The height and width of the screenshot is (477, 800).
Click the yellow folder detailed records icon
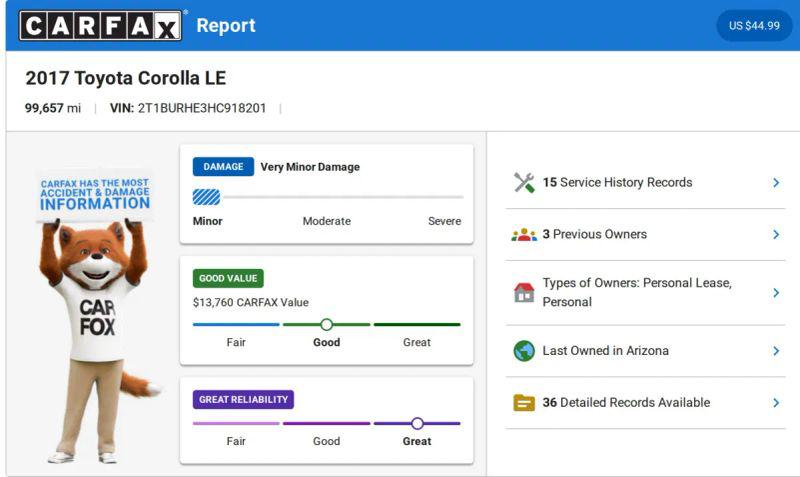coord(524,403)
